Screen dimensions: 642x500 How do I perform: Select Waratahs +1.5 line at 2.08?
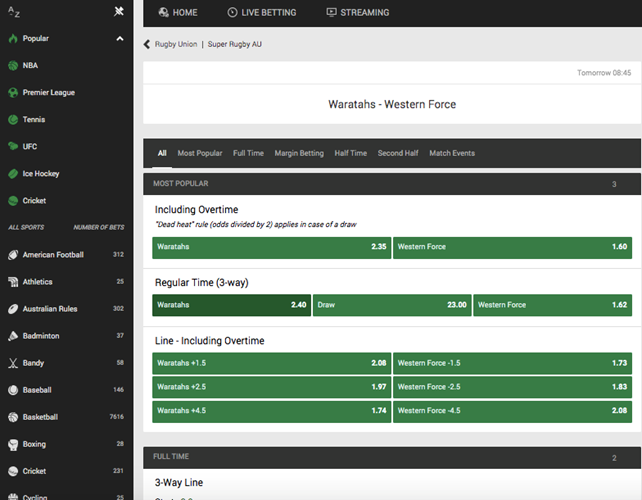coord(271,363)
